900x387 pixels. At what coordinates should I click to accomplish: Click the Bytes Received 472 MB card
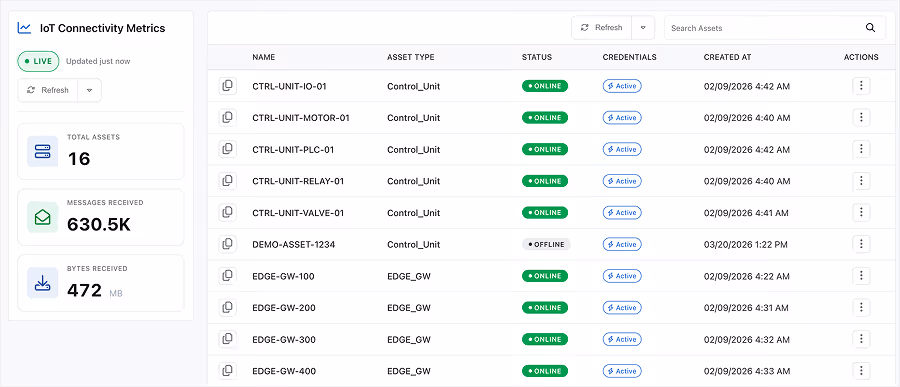tap(101, 283)
